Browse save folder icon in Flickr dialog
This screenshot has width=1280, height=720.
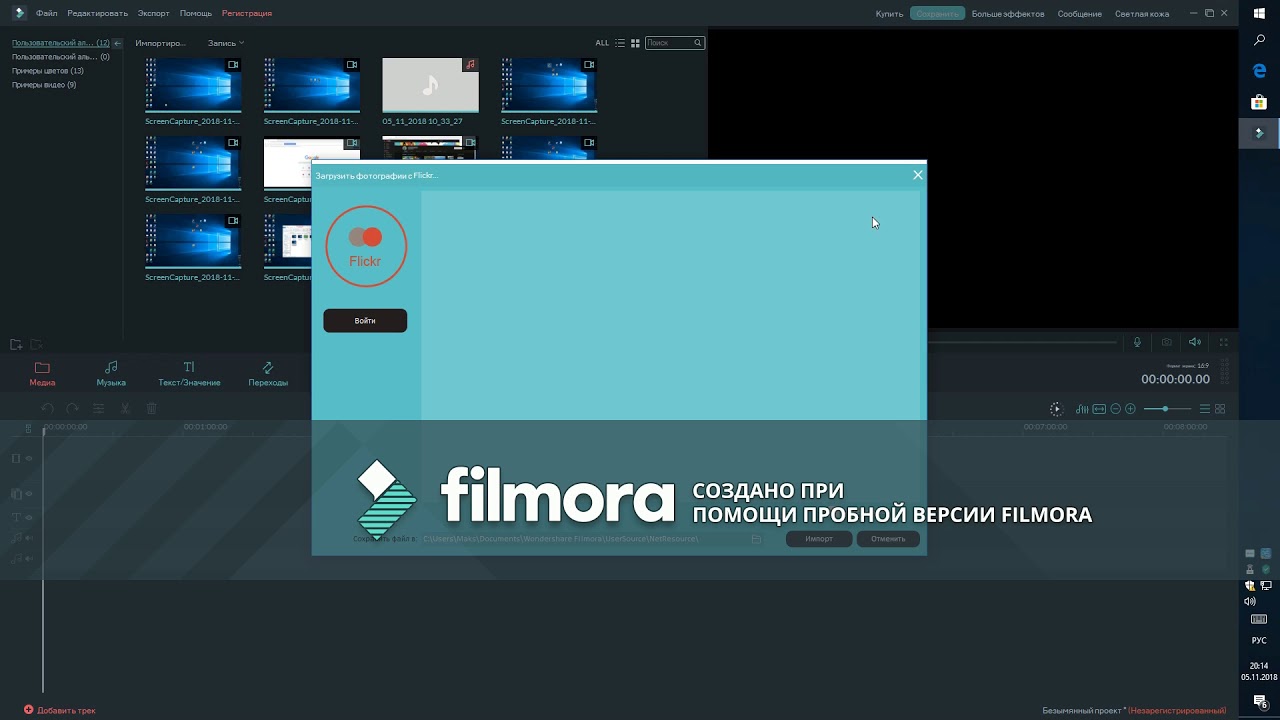(x=757, y=539)
